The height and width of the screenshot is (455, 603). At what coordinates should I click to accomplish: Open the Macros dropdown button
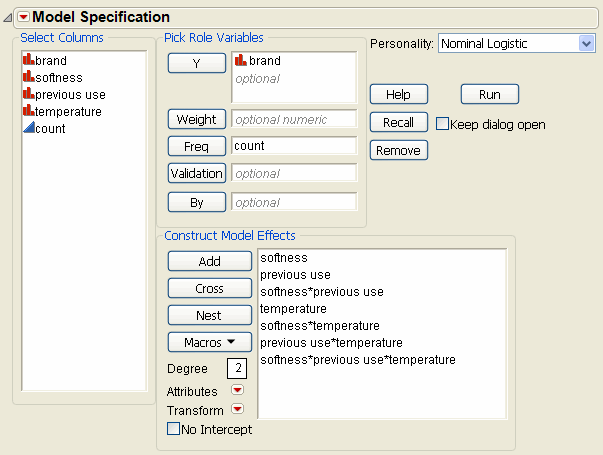[210, 342]
